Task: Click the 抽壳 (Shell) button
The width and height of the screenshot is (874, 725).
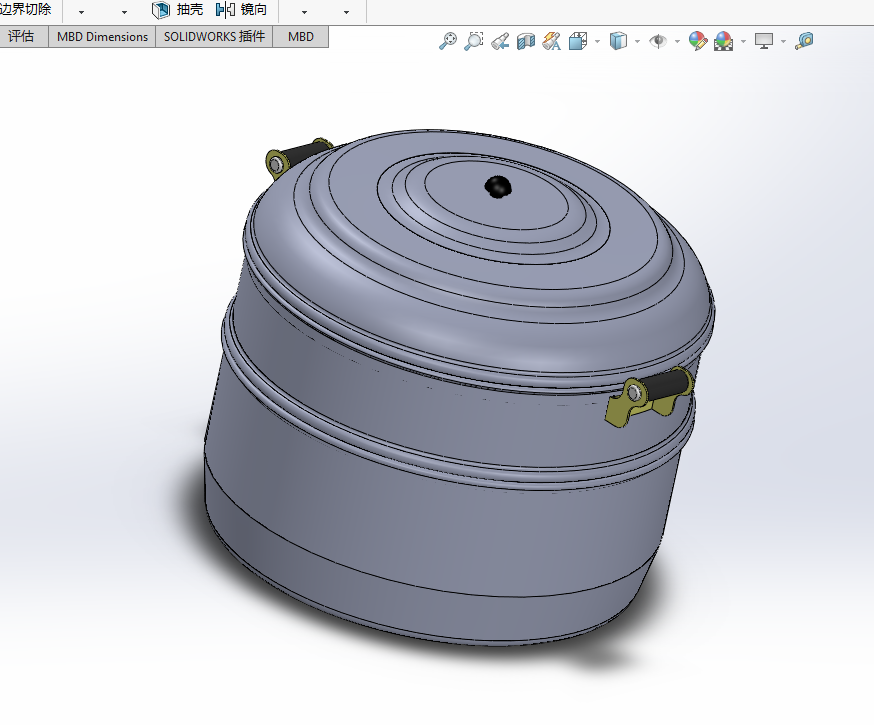Action: point(177,10)
